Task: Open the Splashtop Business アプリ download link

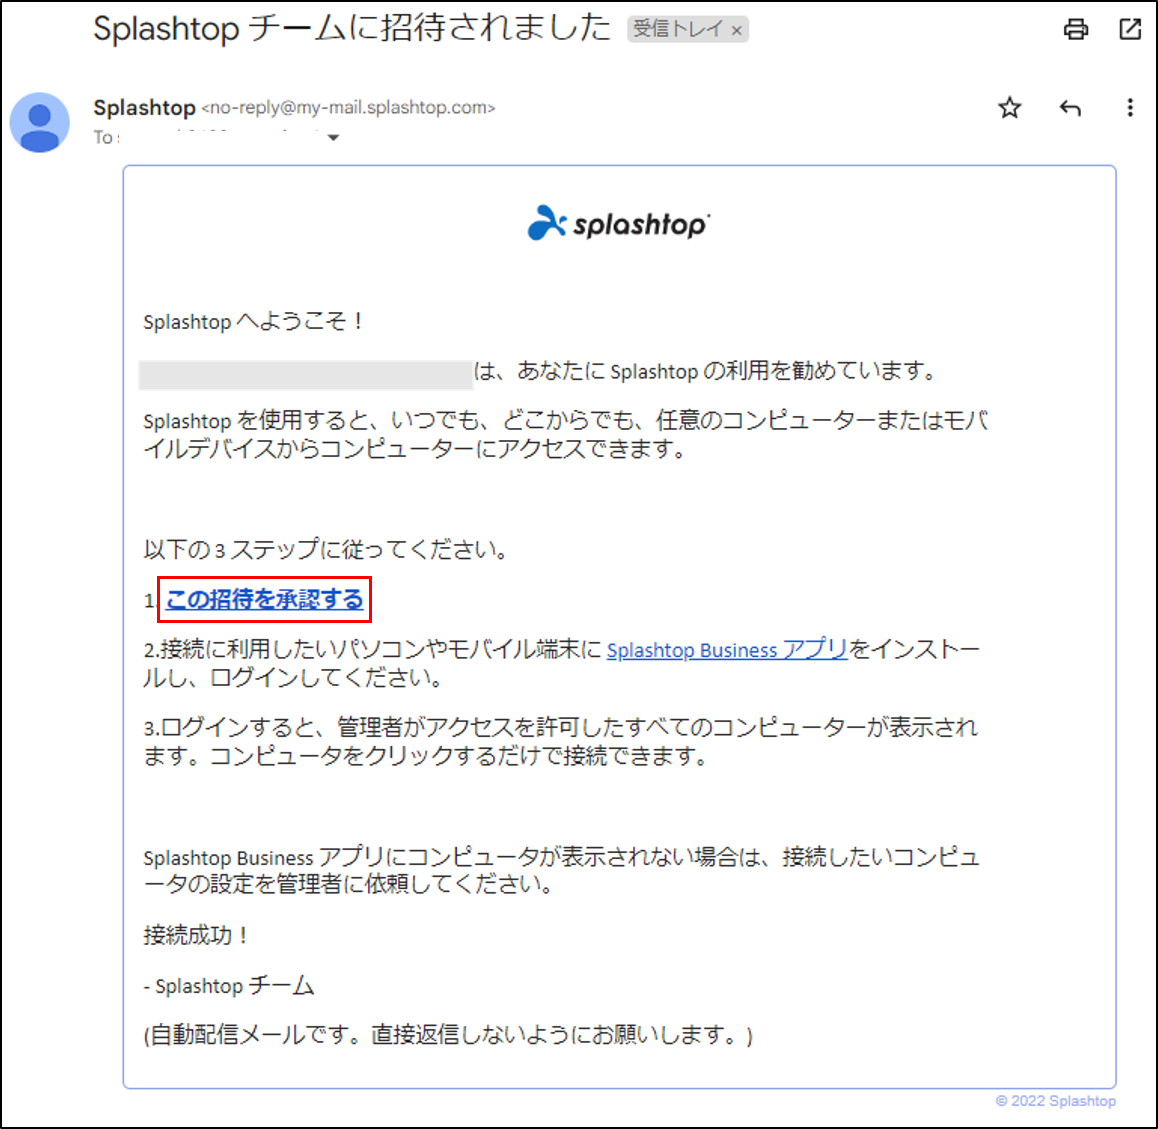Action: tap(724, 649)
